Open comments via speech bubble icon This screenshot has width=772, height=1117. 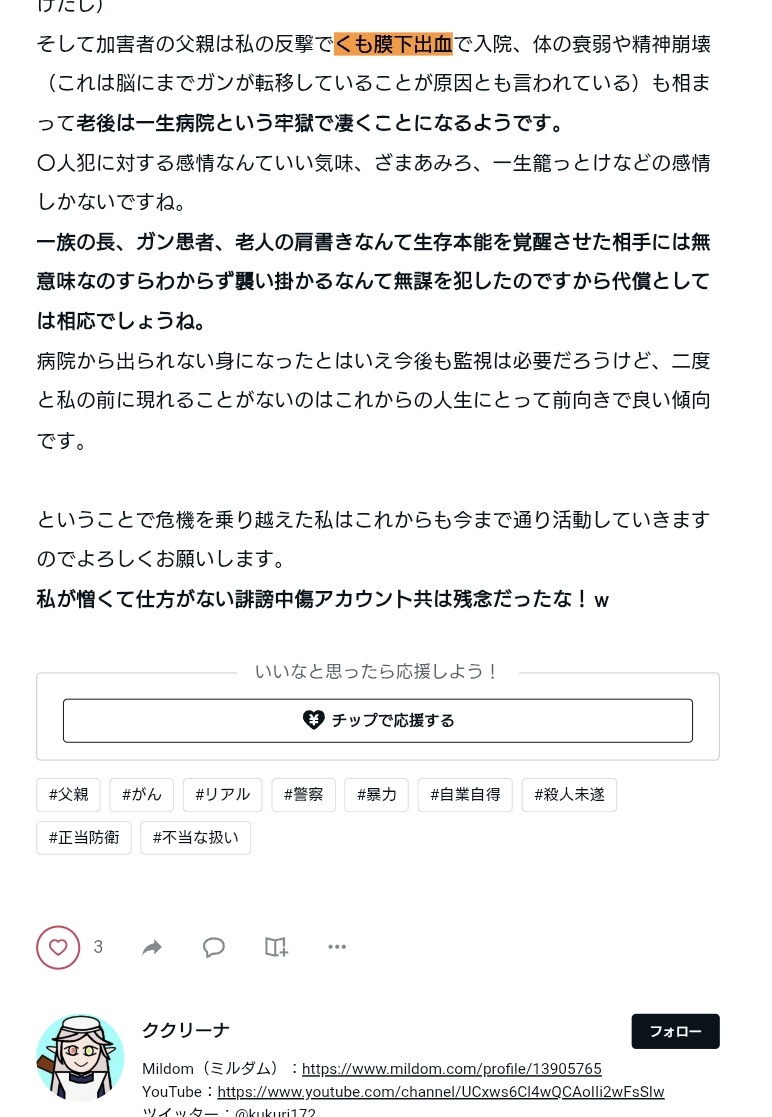tap(214, 947)
